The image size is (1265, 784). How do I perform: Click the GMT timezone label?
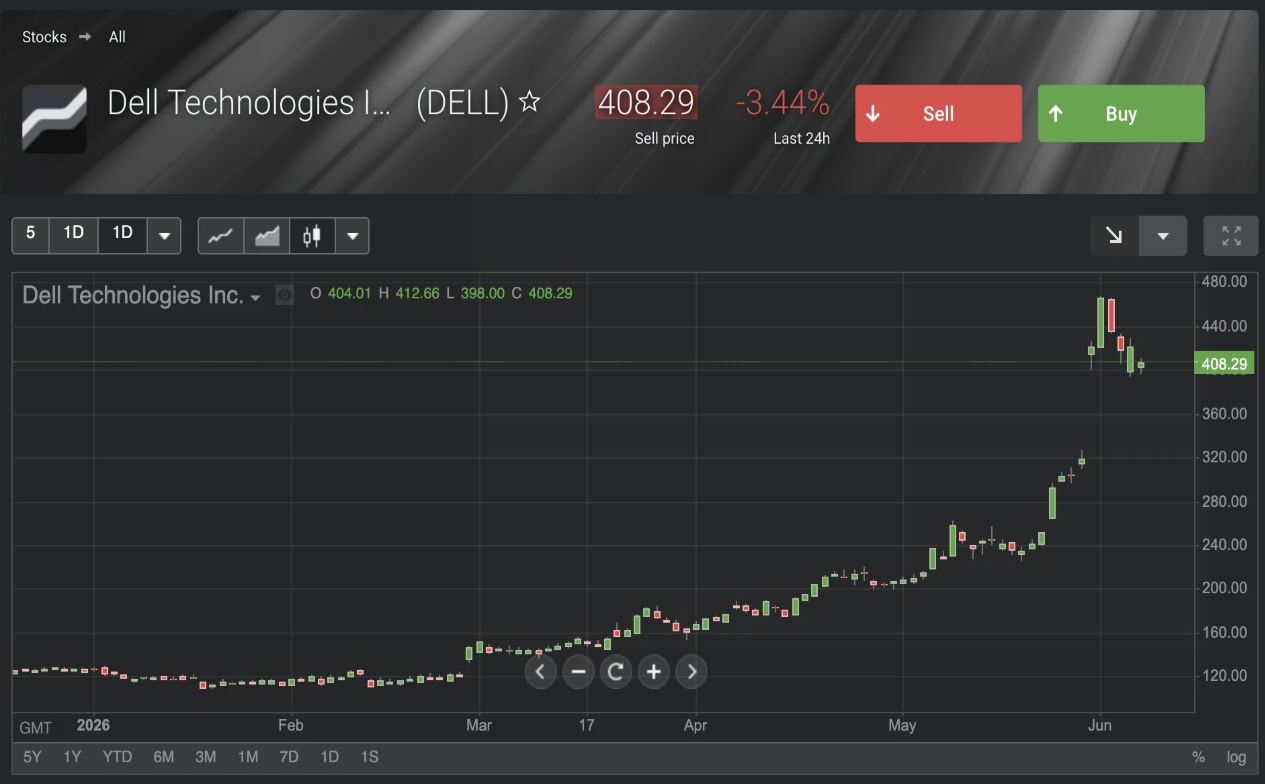(x=35, y=727)
